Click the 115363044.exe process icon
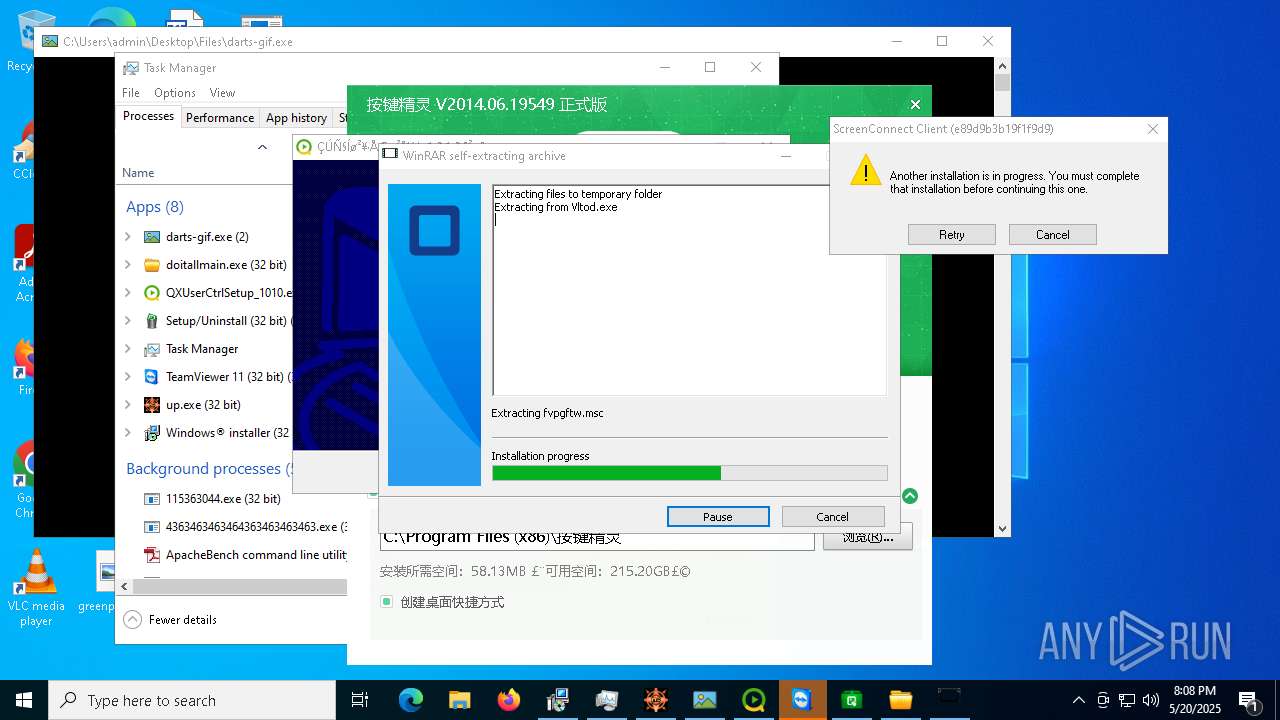The height and width of the screenshot is (720, 1280). [152, 499]
